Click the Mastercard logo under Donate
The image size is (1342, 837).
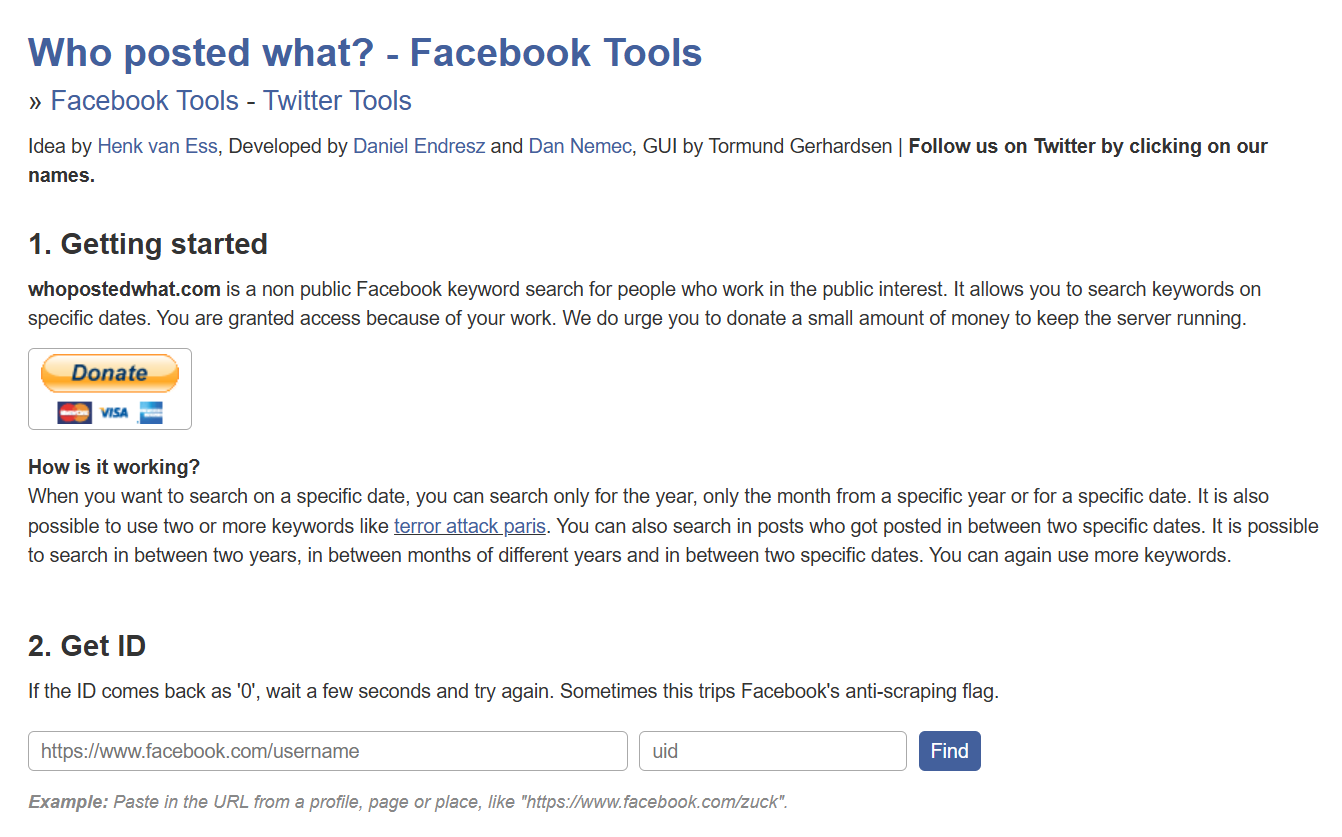[74, 412]
